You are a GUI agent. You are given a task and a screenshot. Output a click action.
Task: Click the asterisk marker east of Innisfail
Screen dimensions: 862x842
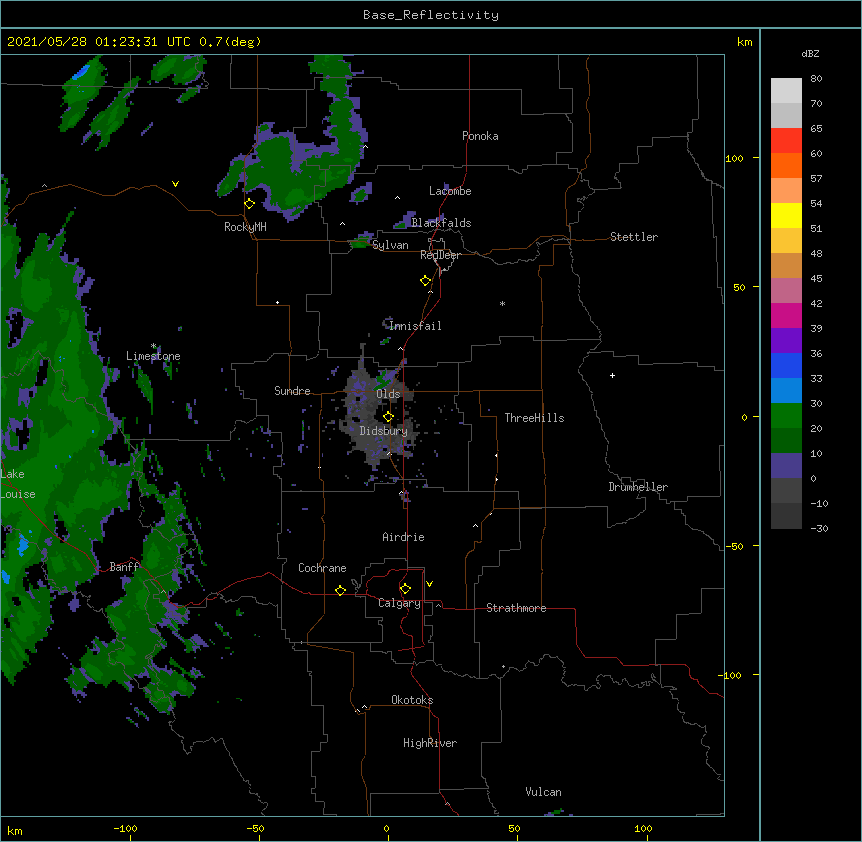[502, 303]
